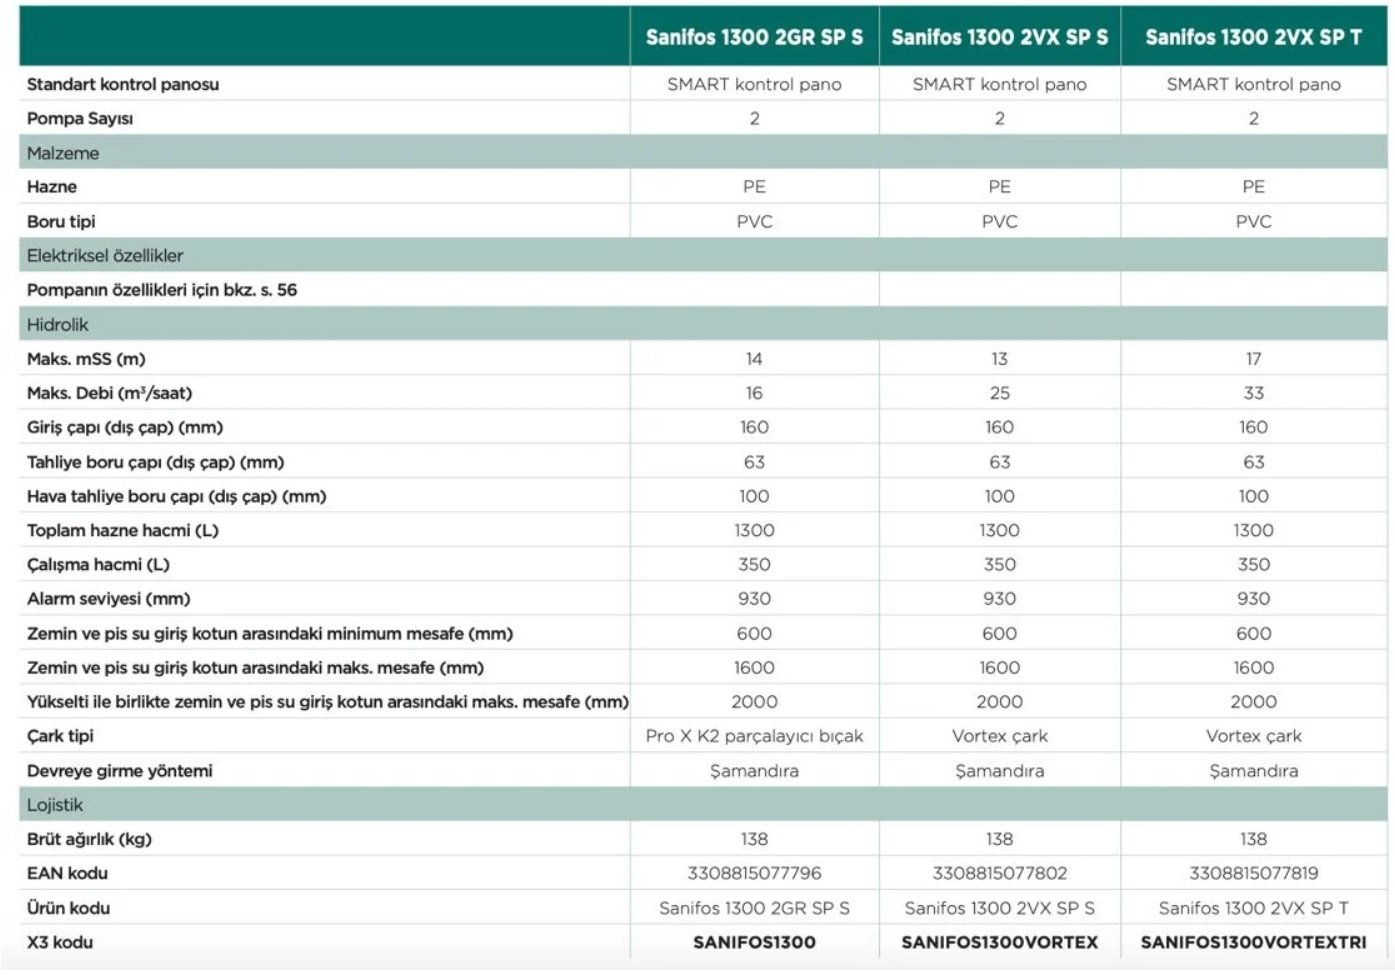The image size is (1395, 976).
Task: Click the 'Boru tipi' row label
Action: point(61,221)
